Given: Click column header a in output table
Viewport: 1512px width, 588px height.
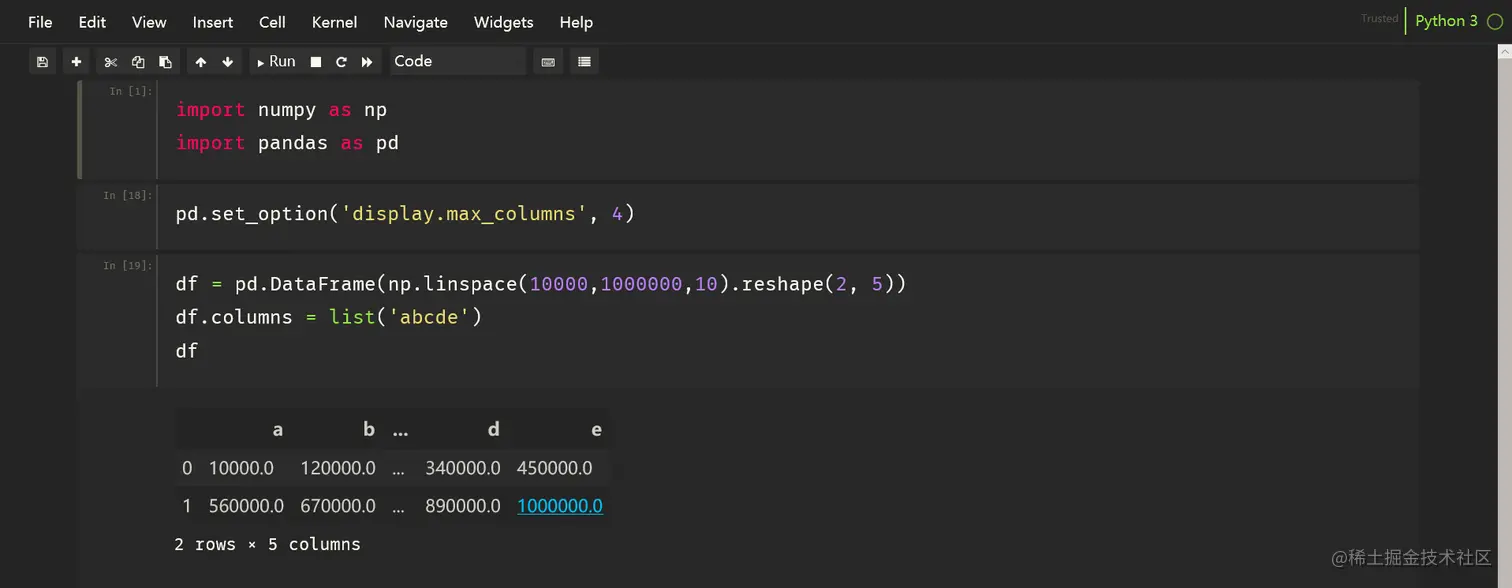Looking at the screenshot, I should tap(278, 429).
